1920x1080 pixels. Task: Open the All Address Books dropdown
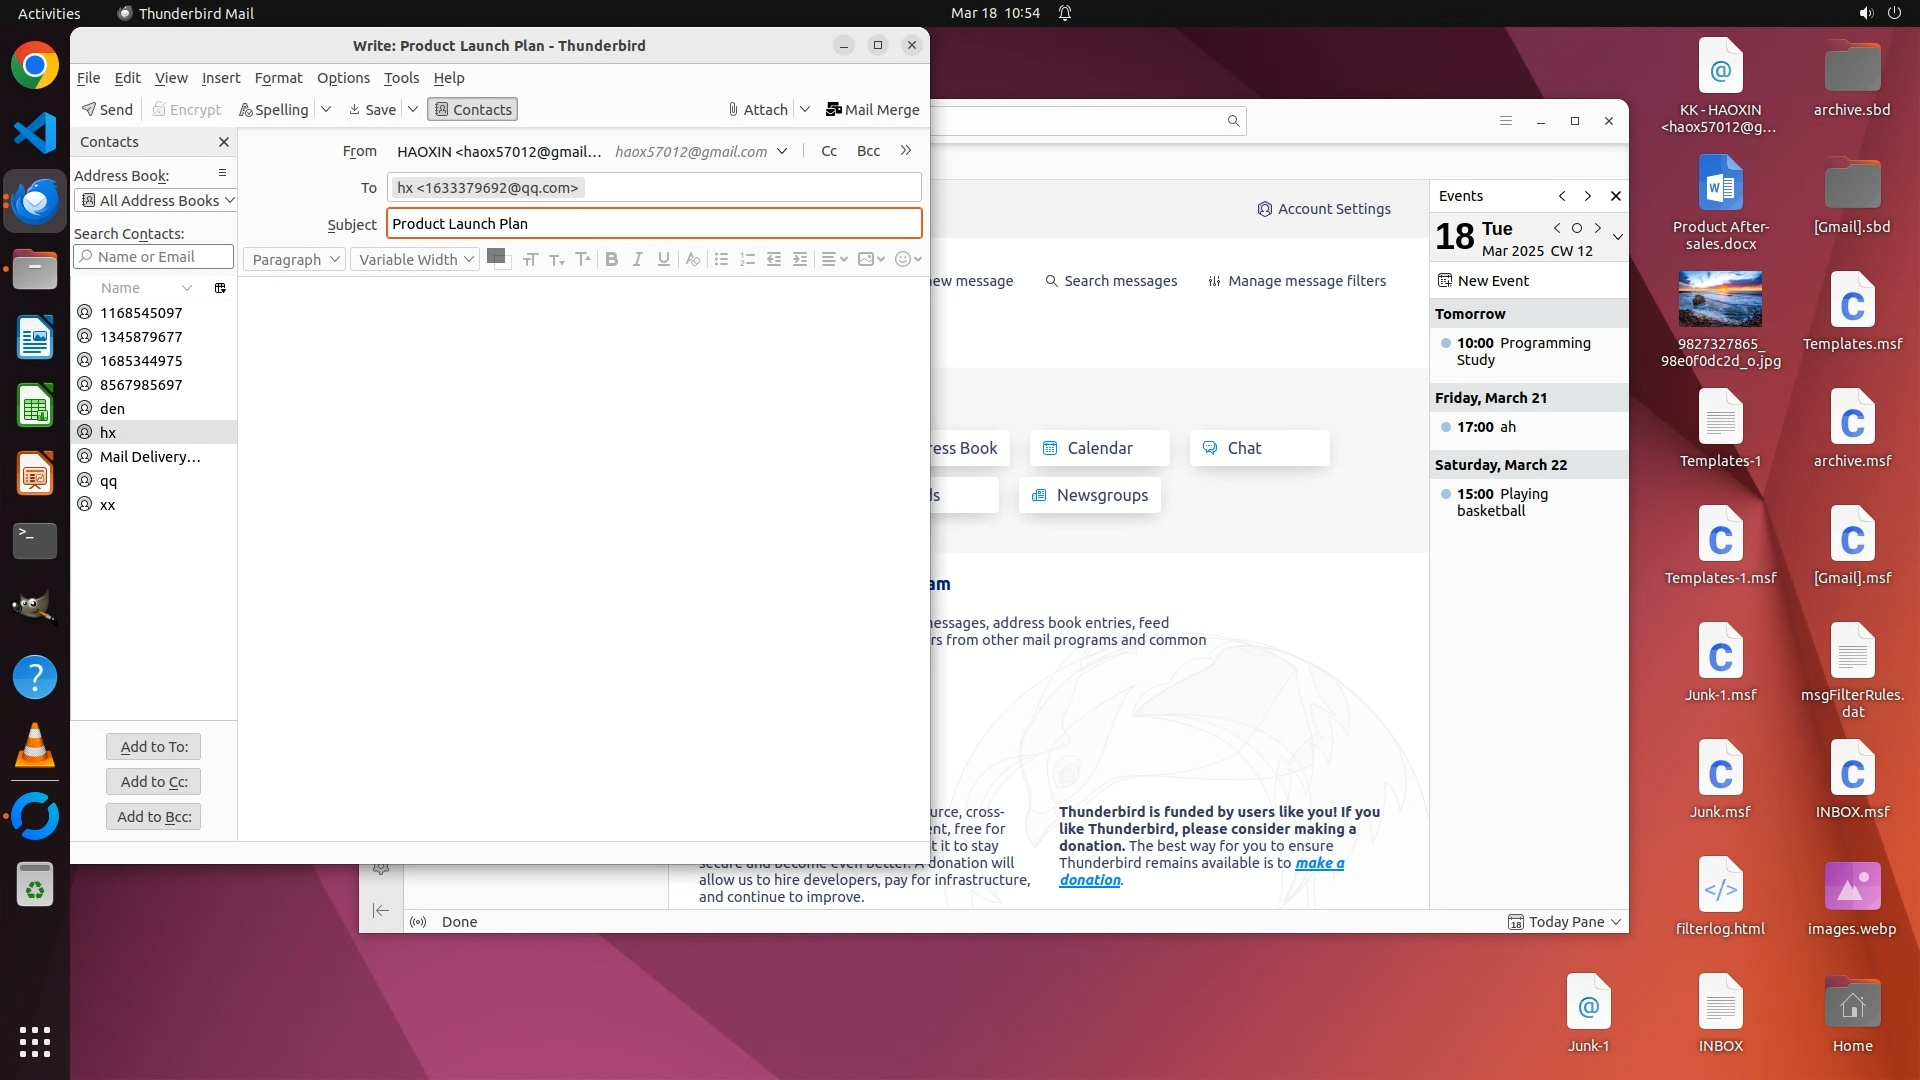(x=156, y=200)
